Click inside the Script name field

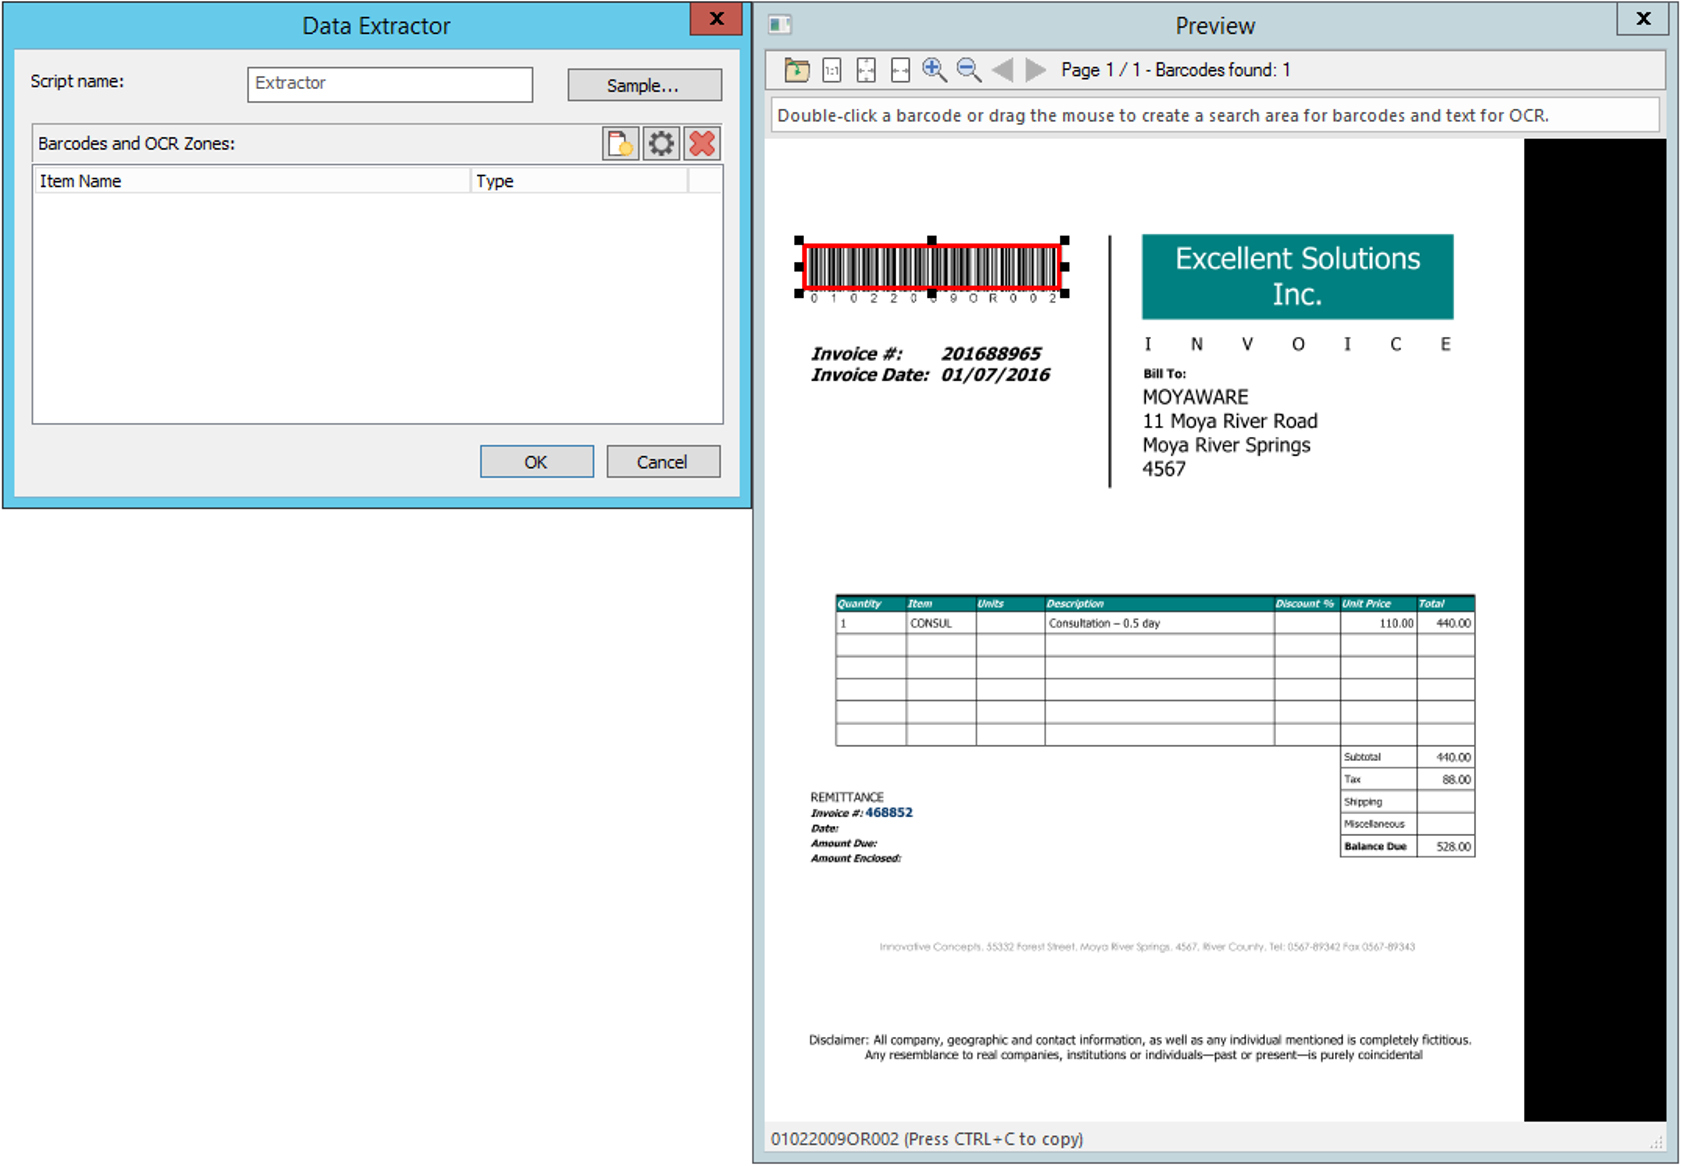click(389, 84)
